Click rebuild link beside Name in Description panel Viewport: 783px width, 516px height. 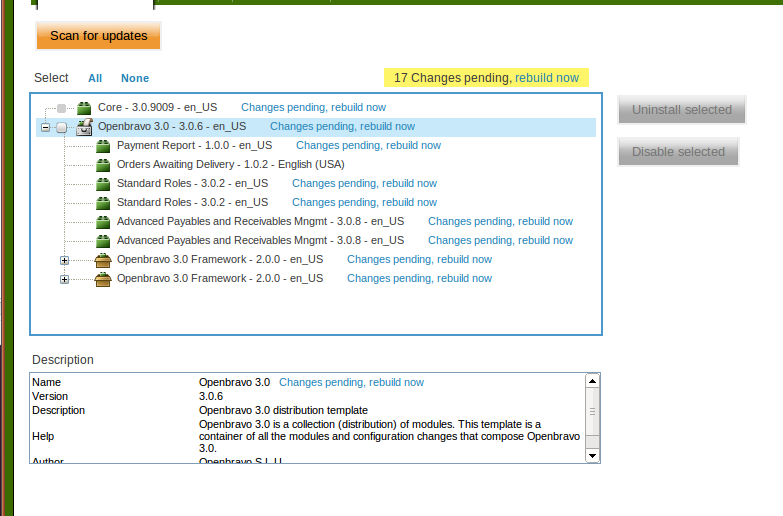(352, 382)
